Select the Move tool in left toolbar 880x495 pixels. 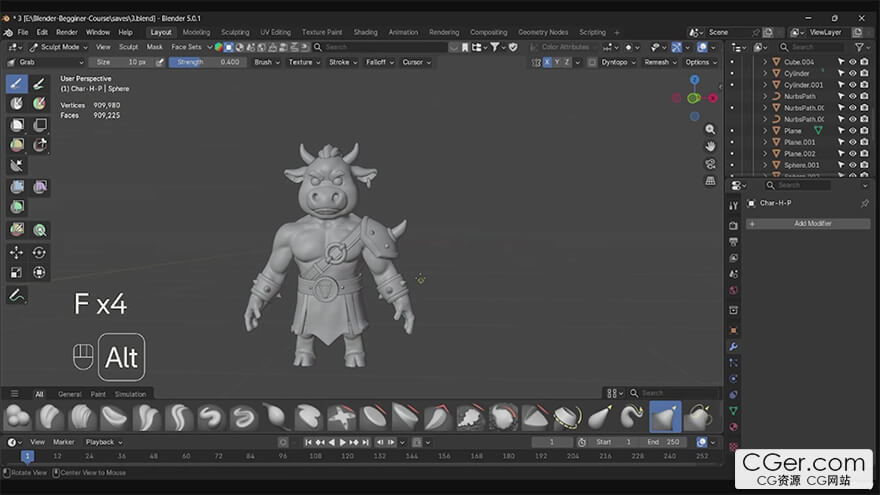coord(16,253)
